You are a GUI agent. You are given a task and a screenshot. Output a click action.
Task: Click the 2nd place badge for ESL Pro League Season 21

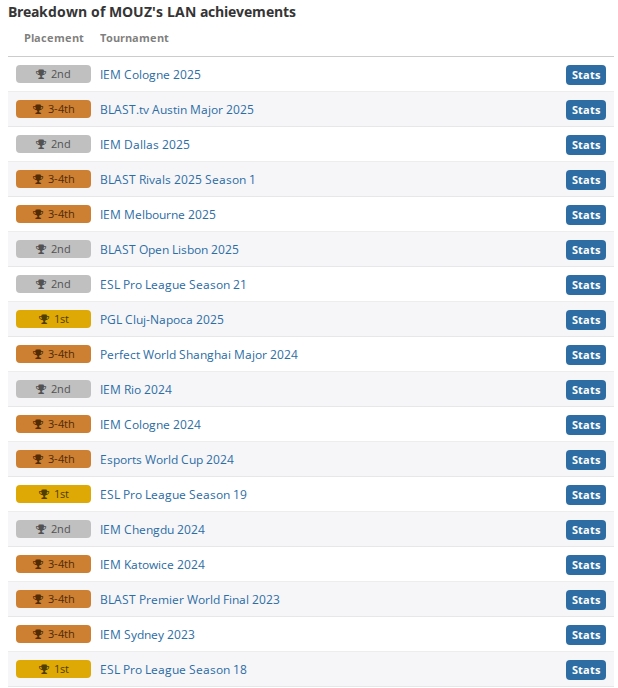pos(54,284)
